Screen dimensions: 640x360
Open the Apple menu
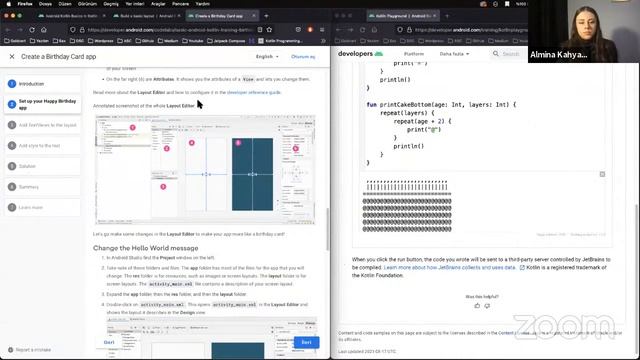click(9, 4)
